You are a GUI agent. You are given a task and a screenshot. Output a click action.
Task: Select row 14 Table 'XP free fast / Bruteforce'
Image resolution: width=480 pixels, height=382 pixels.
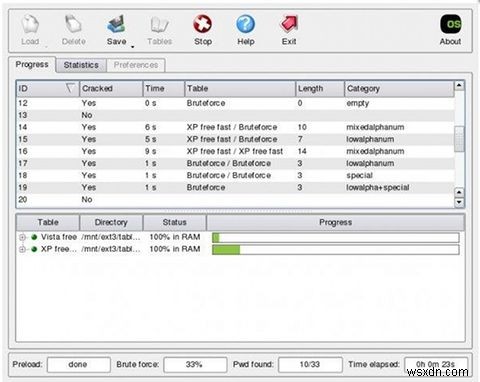[x=232, y=127]
